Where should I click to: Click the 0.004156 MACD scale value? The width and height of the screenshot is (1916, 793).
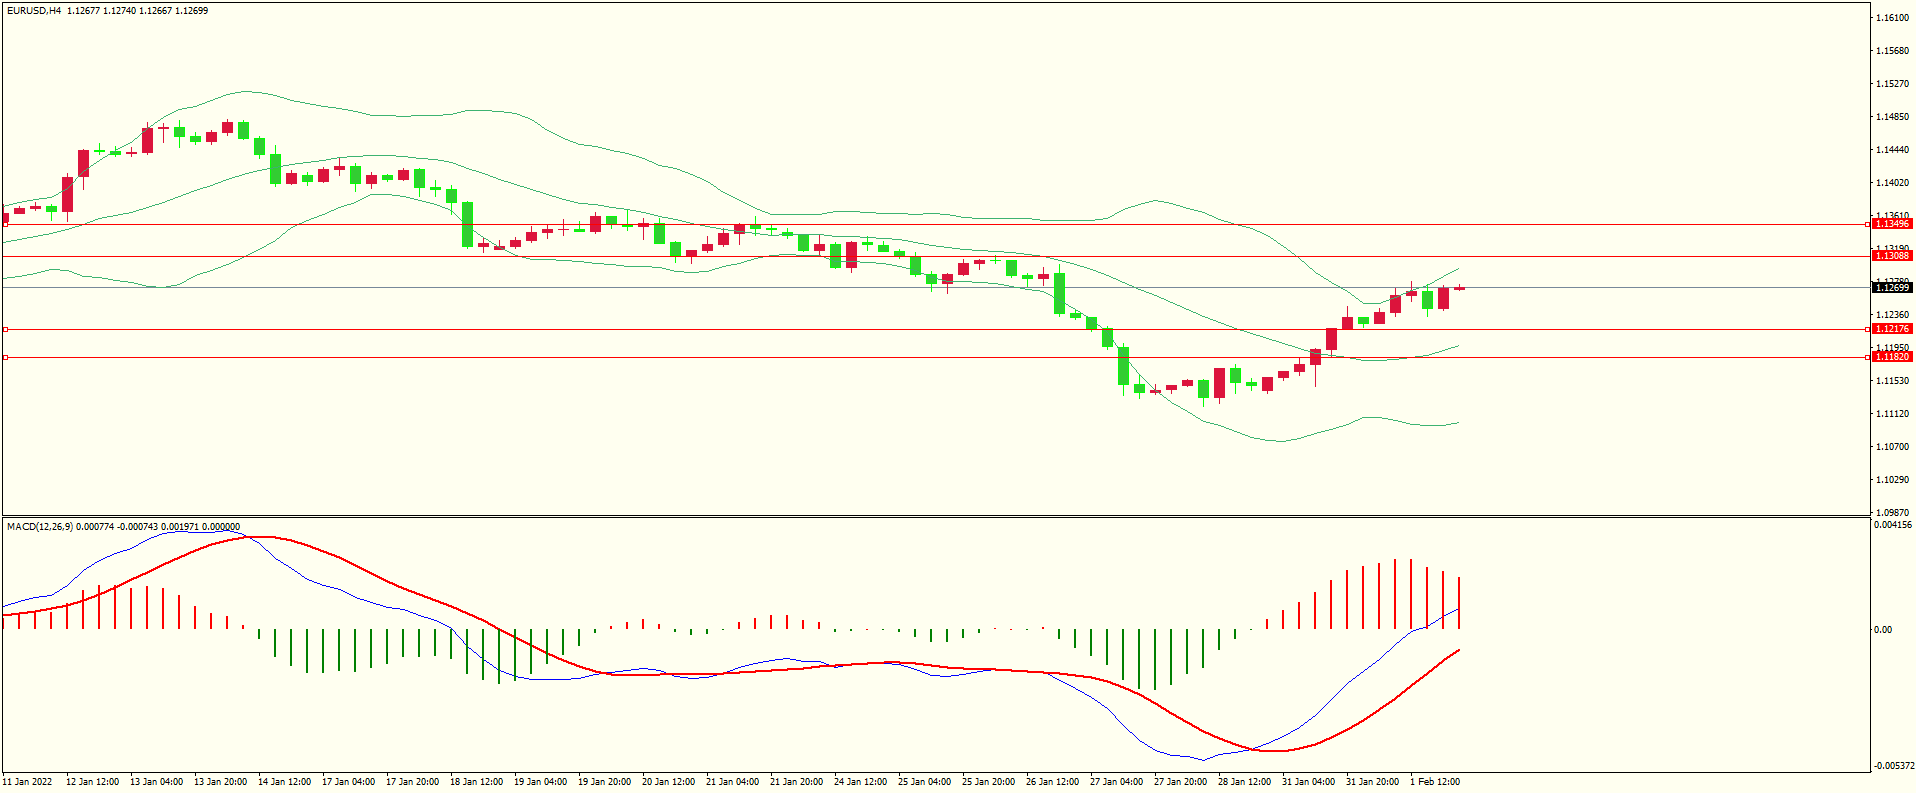click(x=1893, y=525)
